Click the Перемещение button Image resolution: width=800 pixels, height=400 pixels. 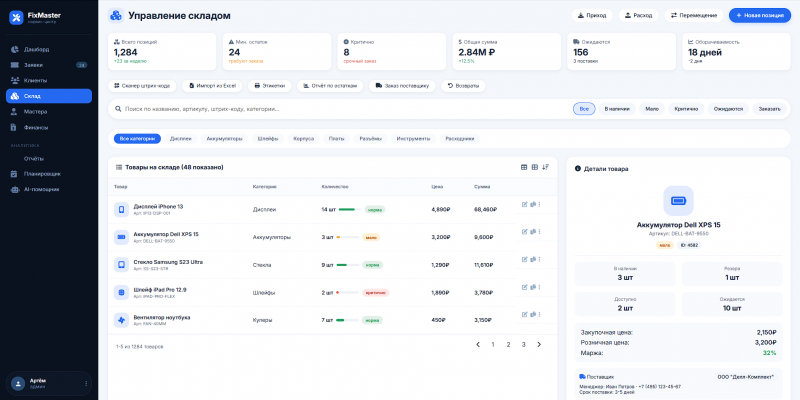(x=694, y=15)
